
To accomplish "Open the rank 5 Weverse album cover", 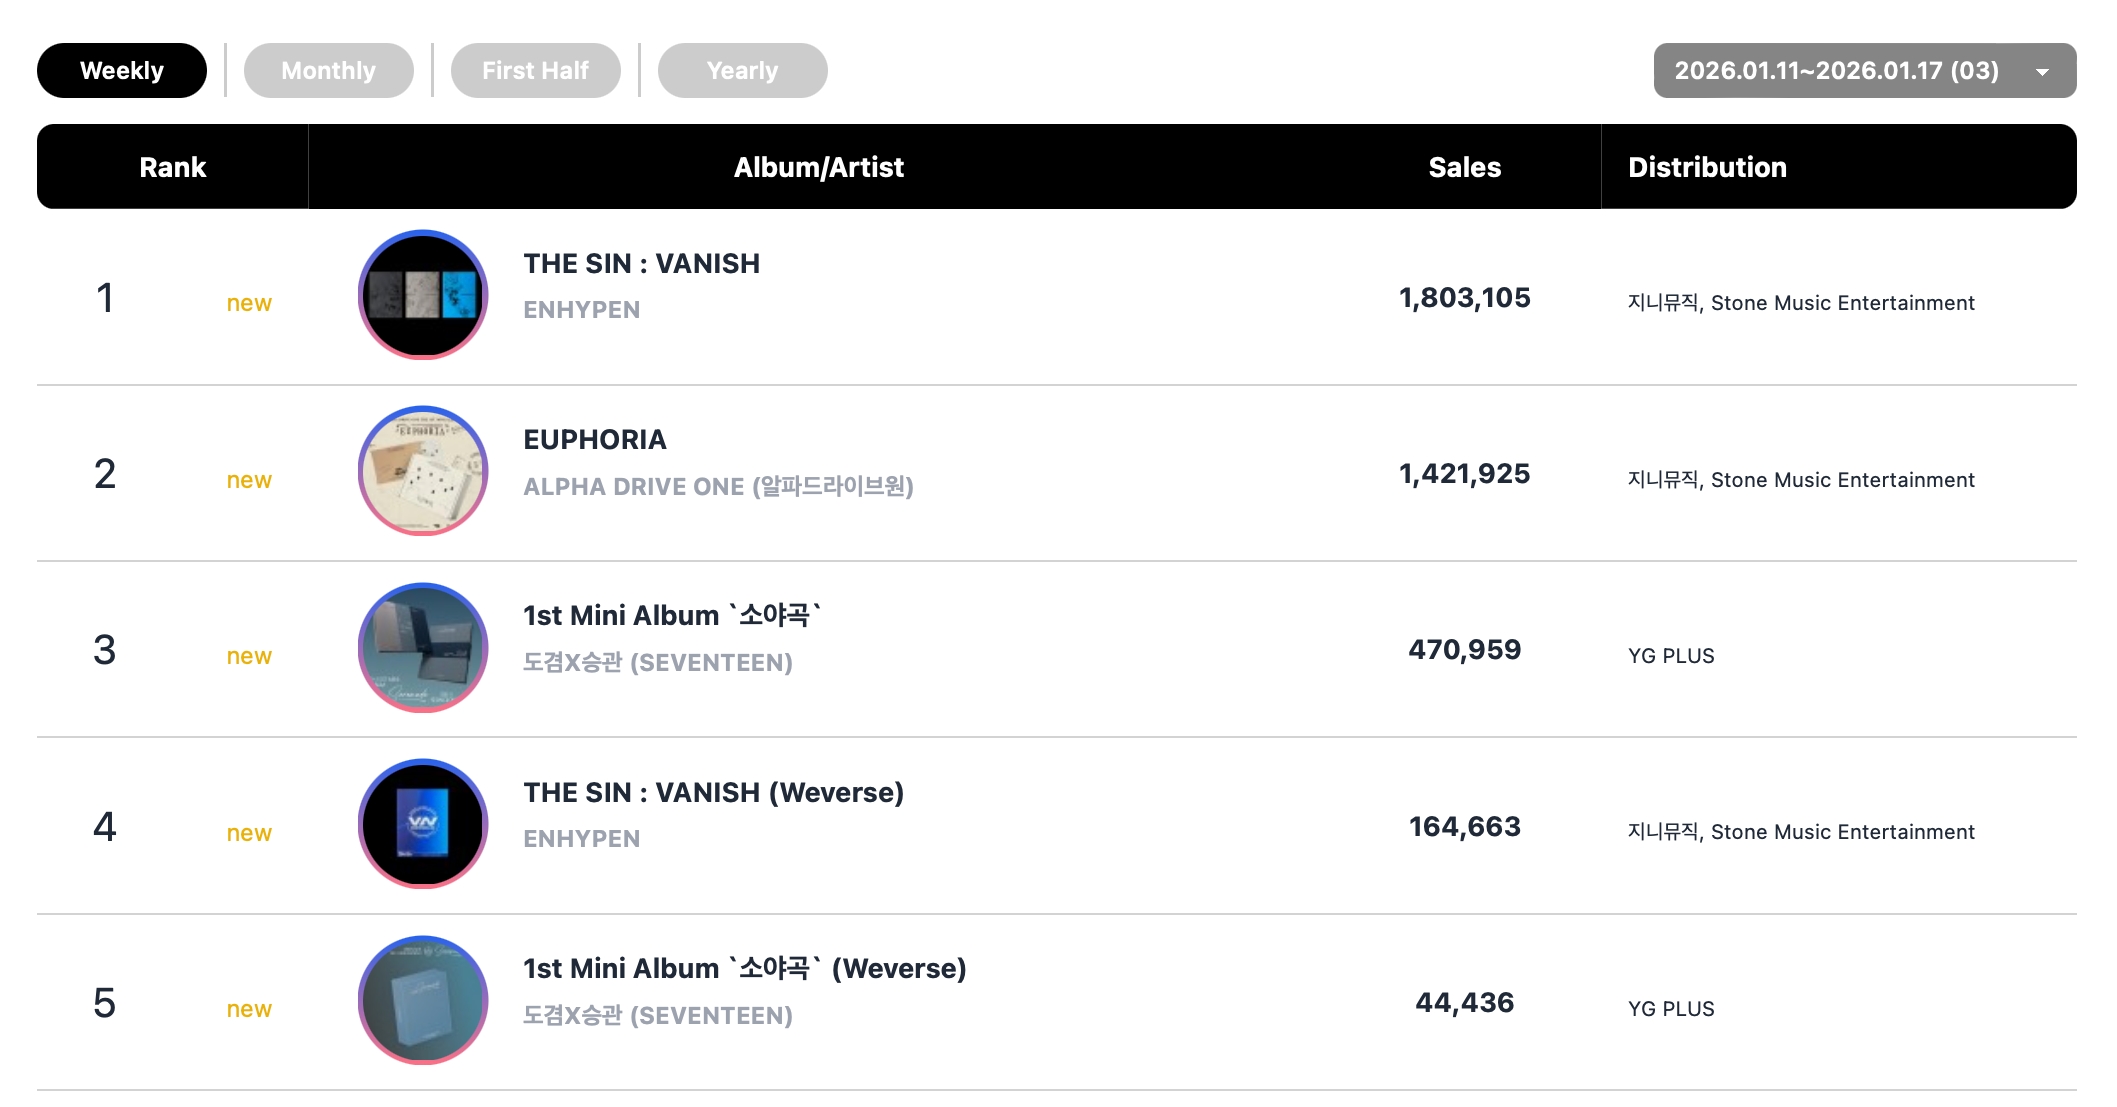I will [423, 1000].
